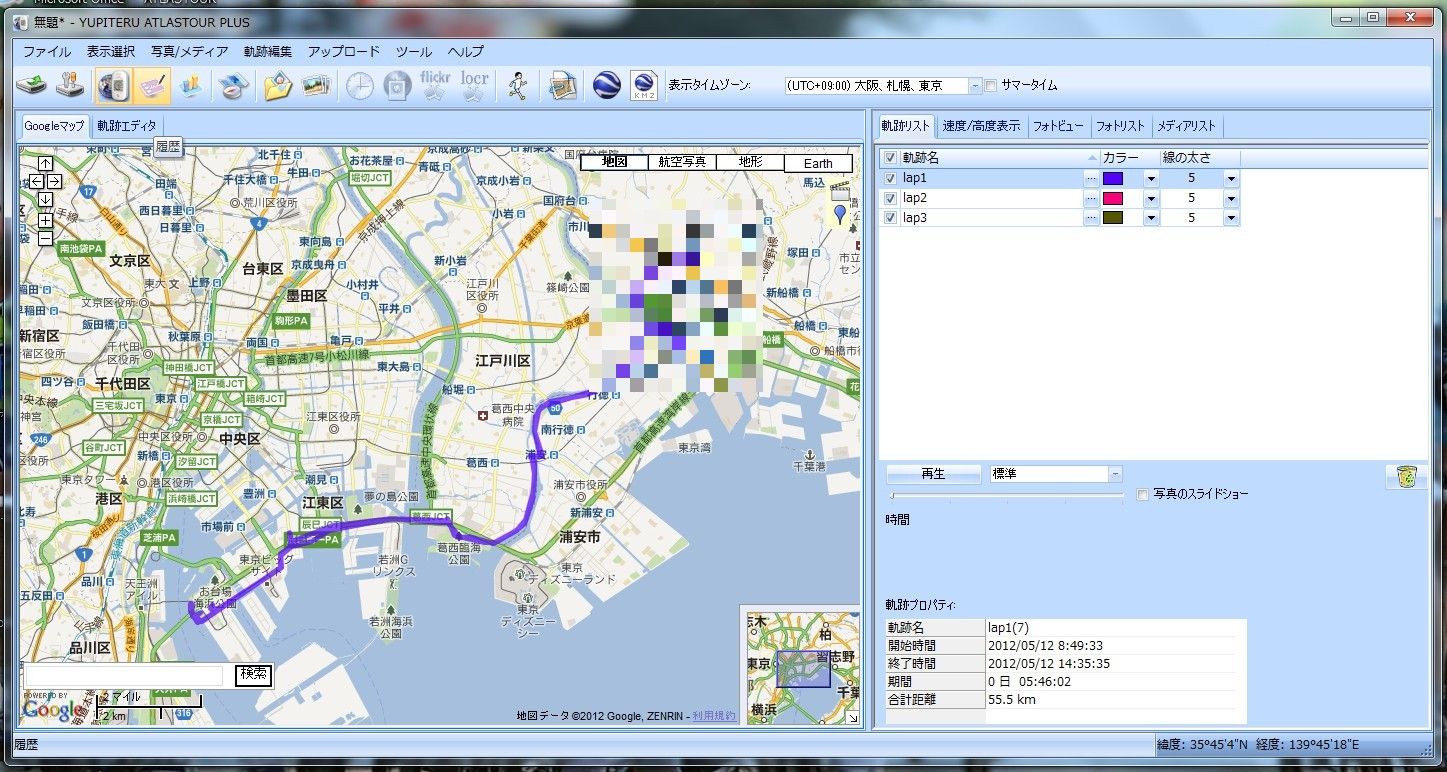The width and height of the screenshot is (1447, 772).
Task: Open the lap3 line thickness dropdown
Action: 1231,218
